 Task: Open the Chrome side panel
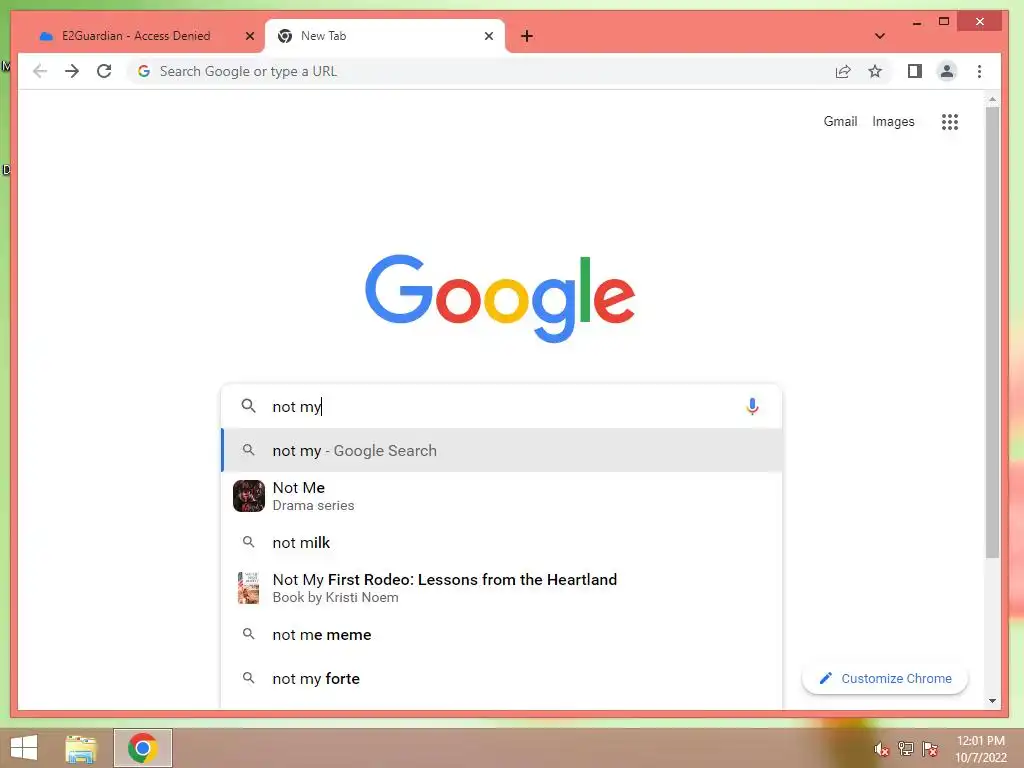tap(915, 71)
